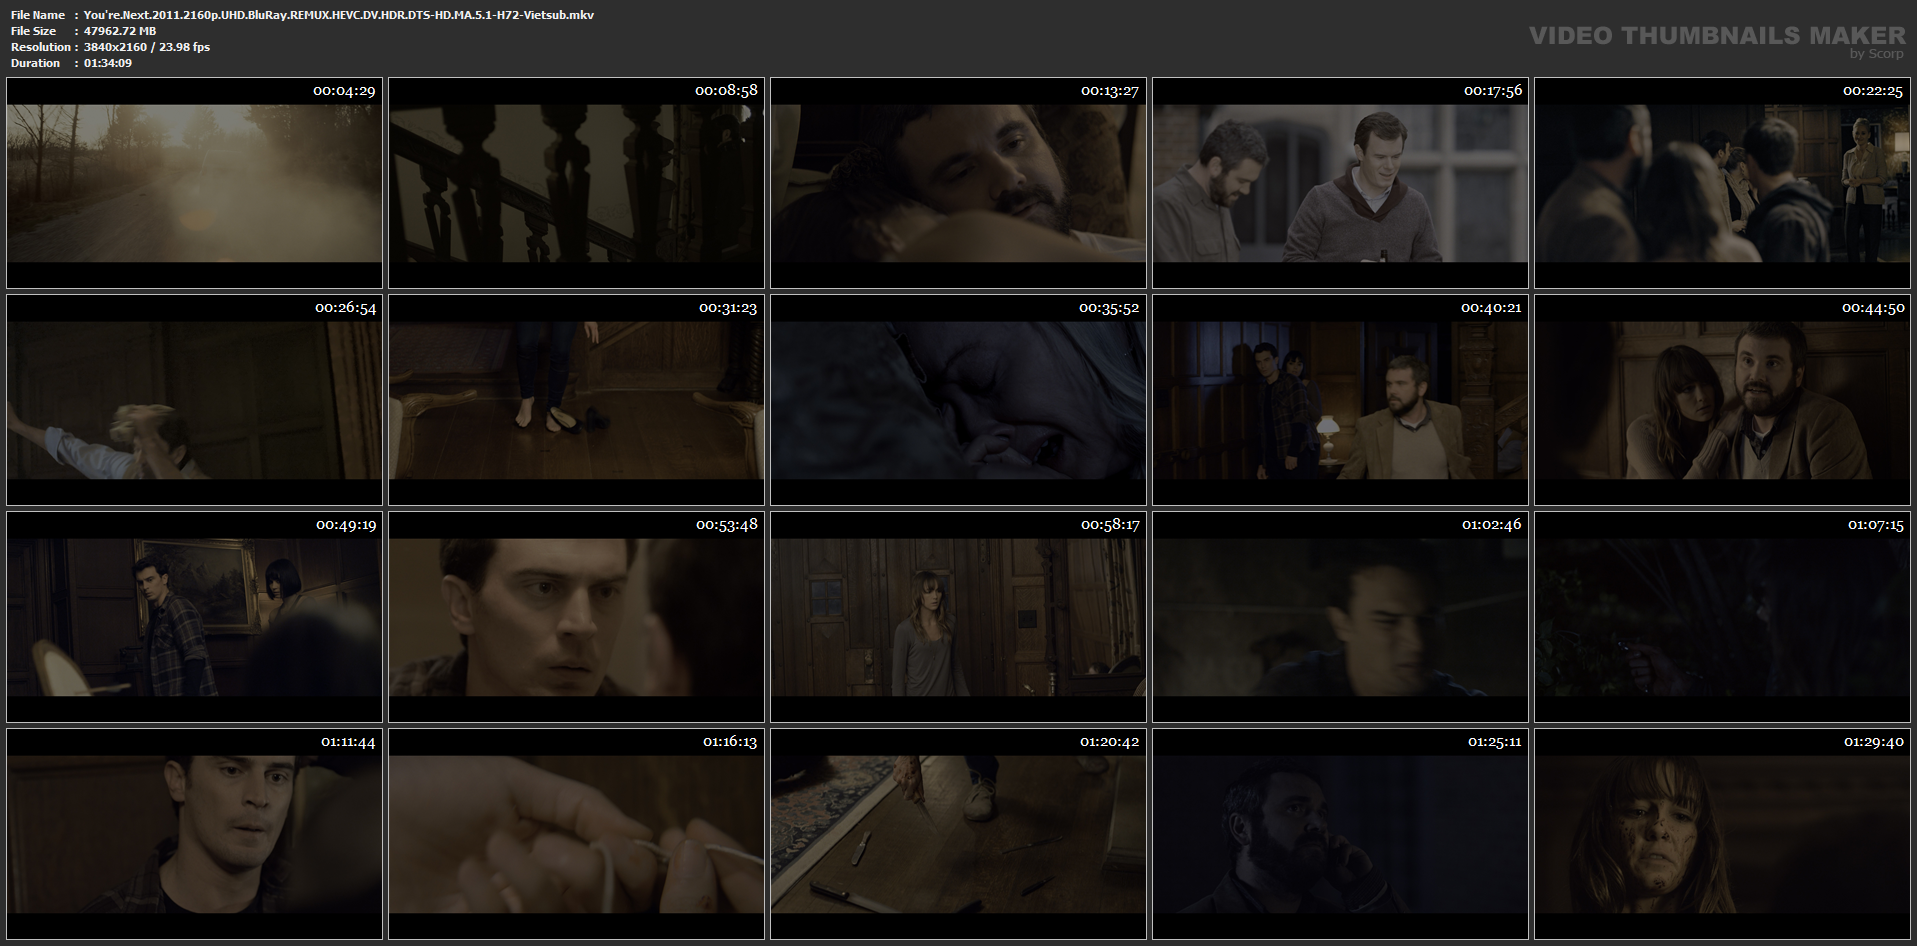
Task: Select the thumbnail at 00:04:29
Action: [x=194, y=183]
